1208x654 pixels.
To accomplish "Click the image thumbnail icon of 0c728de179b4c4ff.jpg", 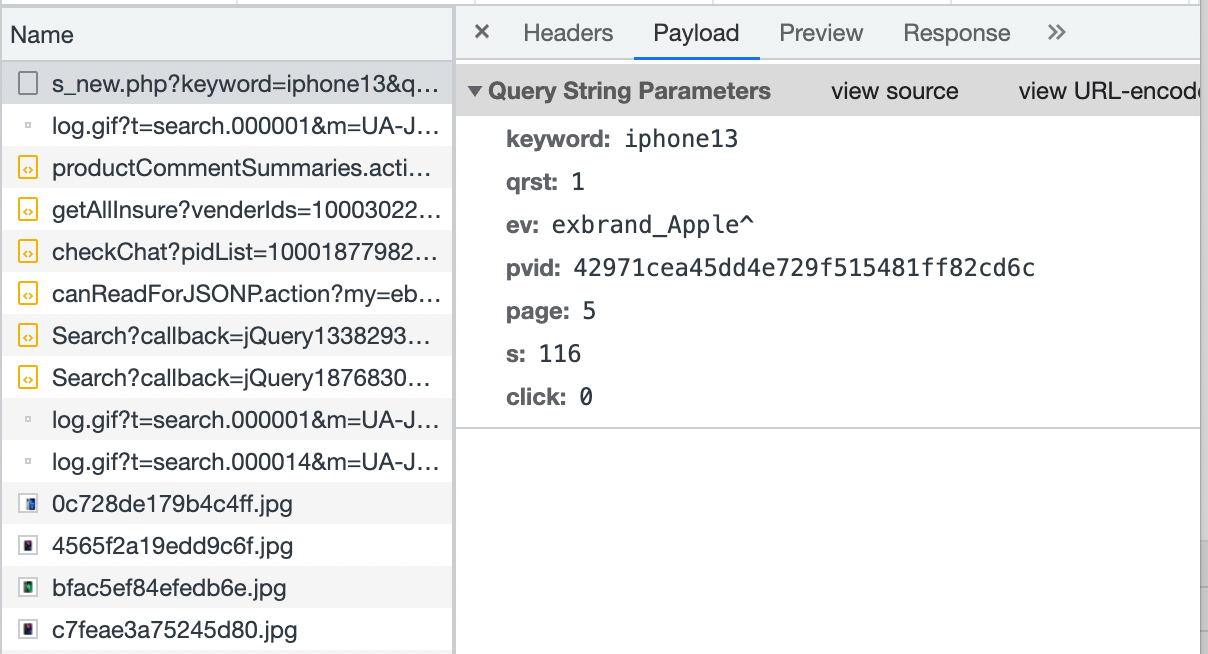I will click(x=29, y=504).
